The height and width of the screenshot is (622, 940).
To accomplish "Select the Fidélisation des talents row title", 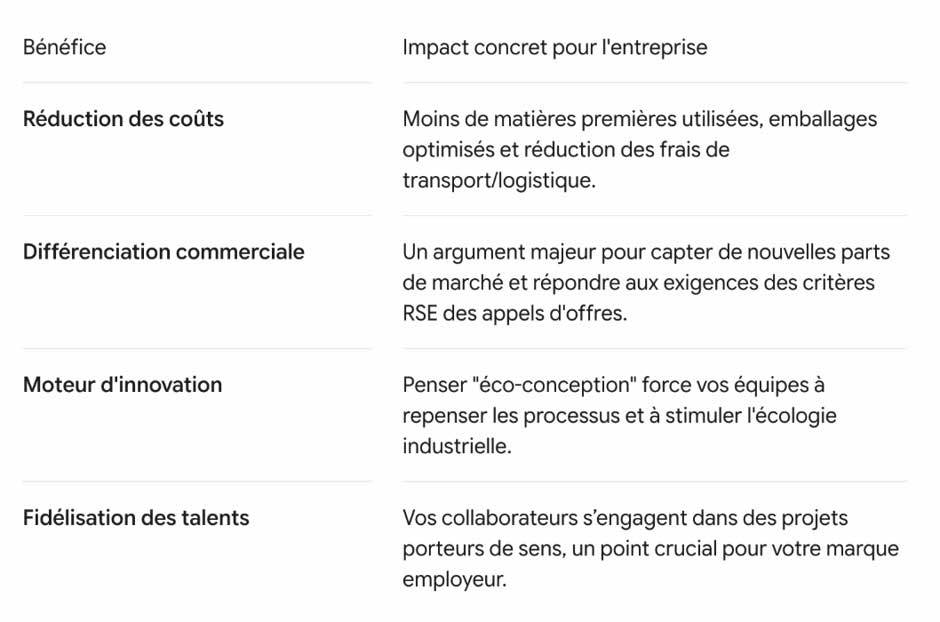I will (135, 518).
